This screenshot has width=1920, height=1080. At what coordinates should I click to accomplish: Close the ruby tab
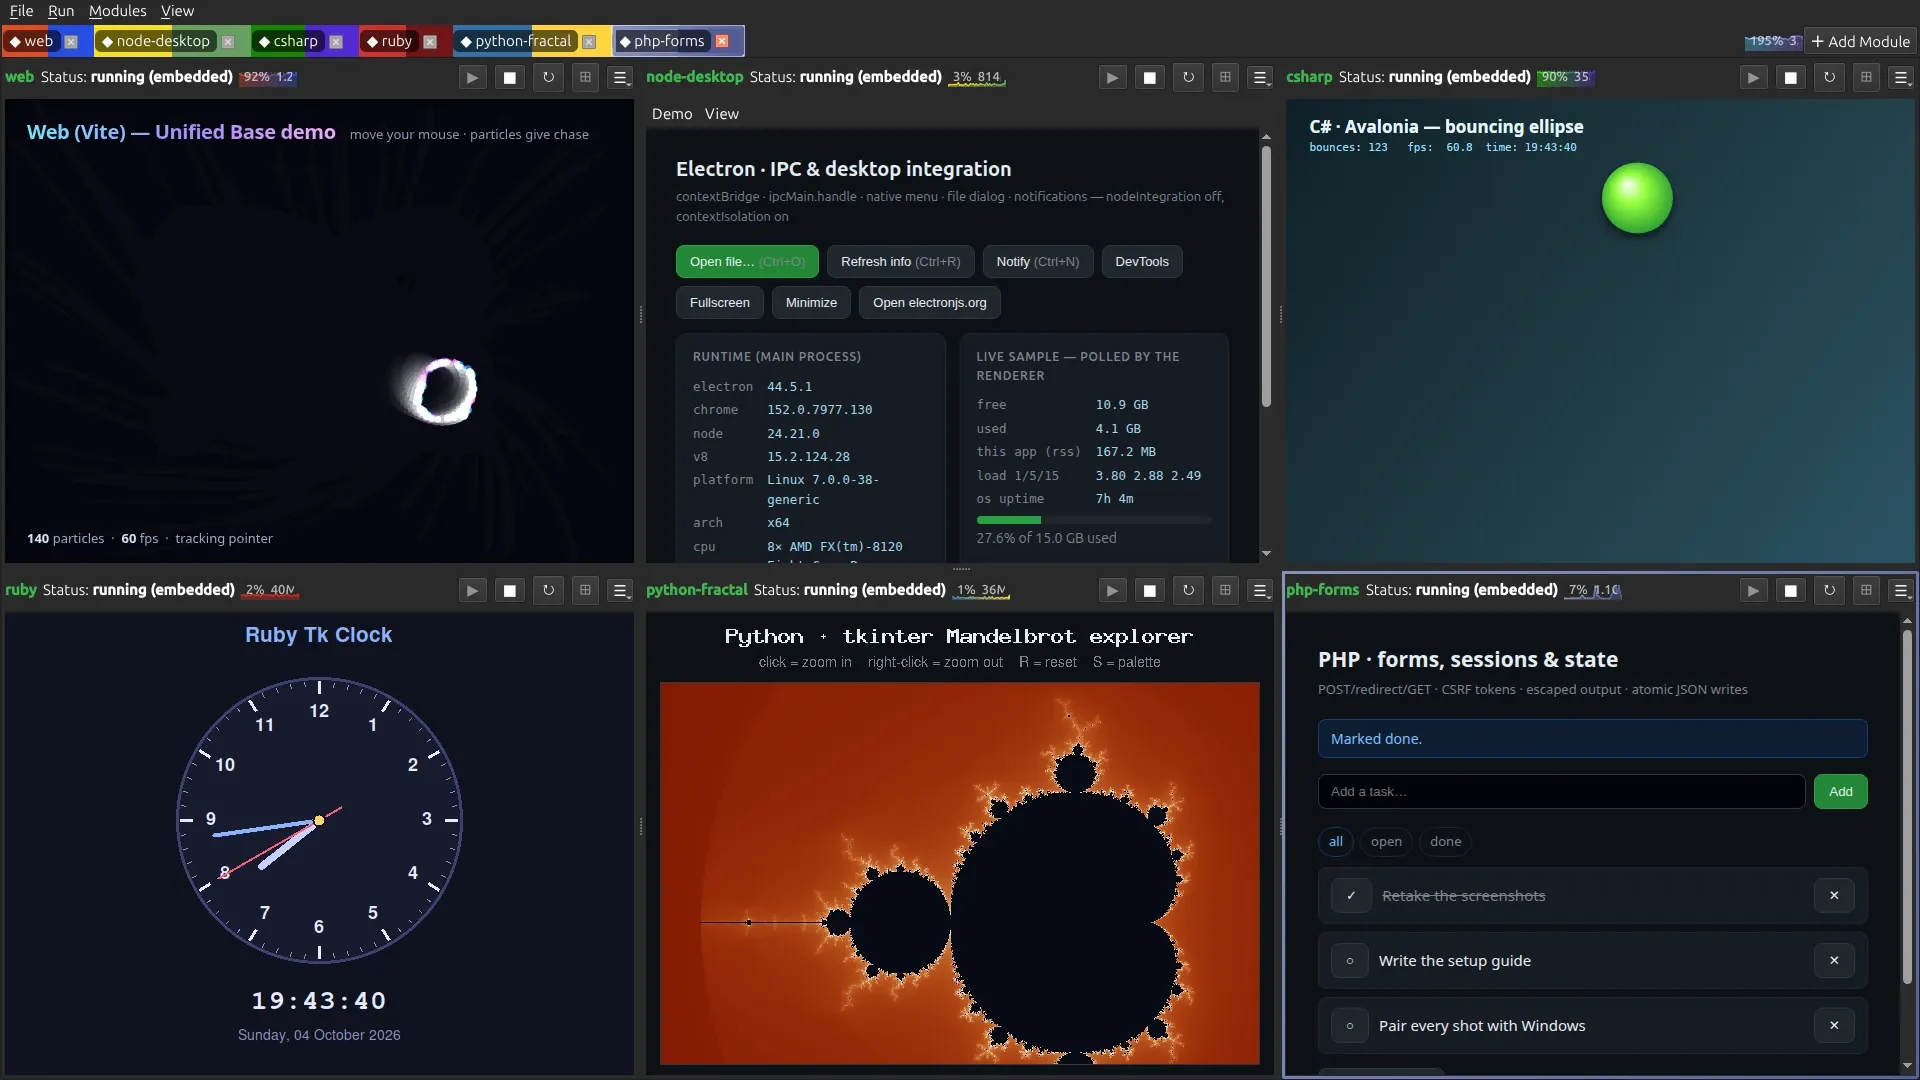430,41
